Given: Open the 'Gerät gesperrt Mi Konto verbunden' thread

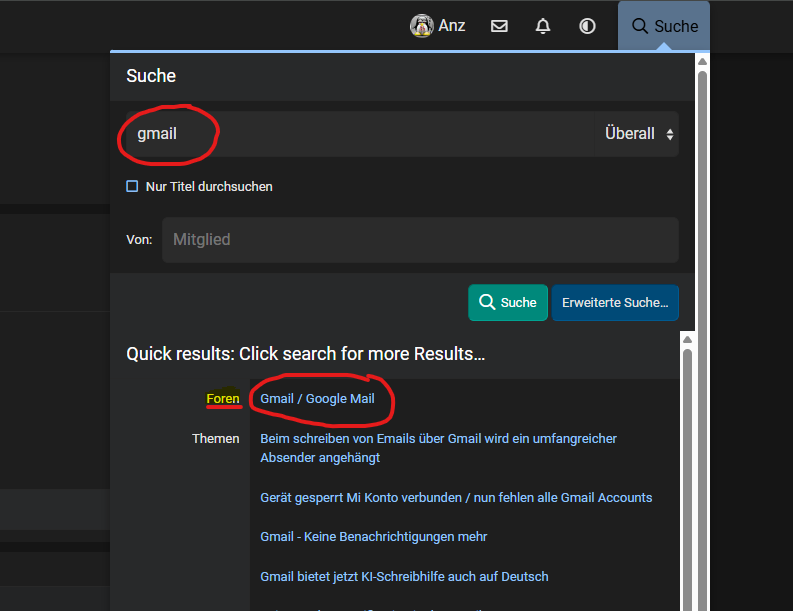Looking at the screenshot, I should (455, 497).
